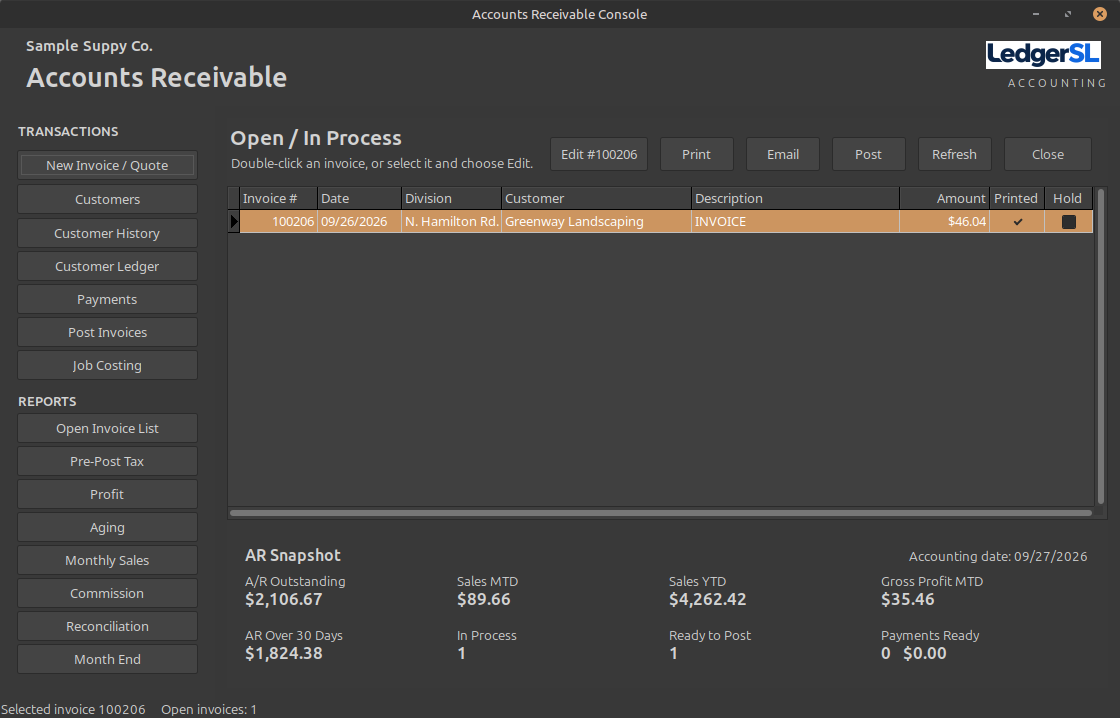Screen dimensions: 1120x718
Task: Click the AR Over 30 Days value $1,824.38
Action: click(284, 654)
